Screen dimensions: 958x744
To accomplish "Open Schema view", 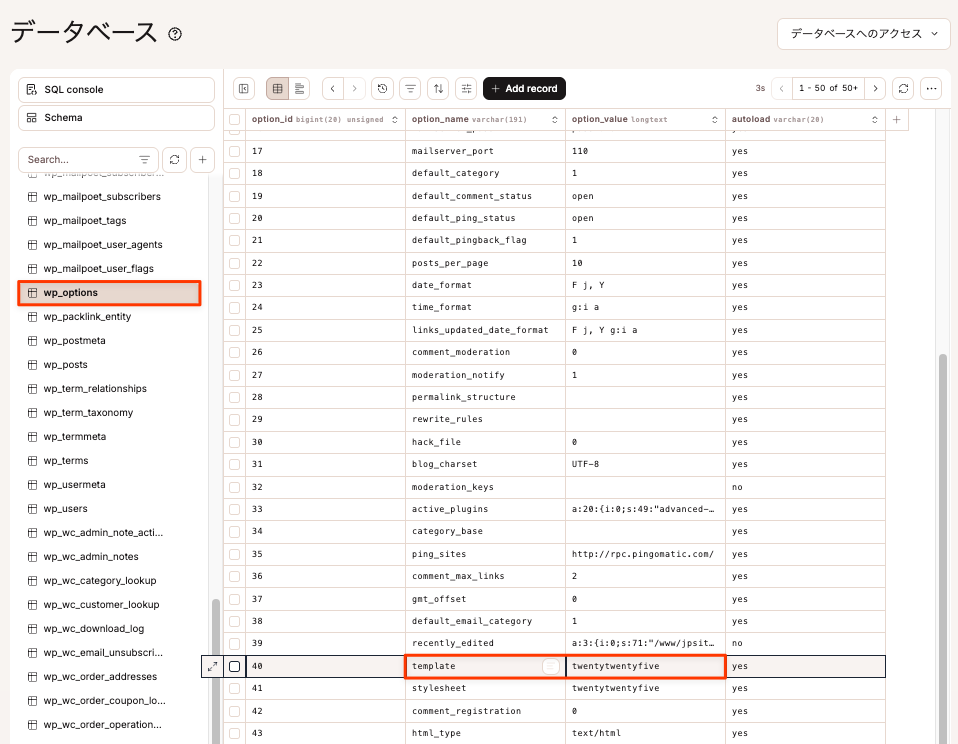I will point(116,118).
